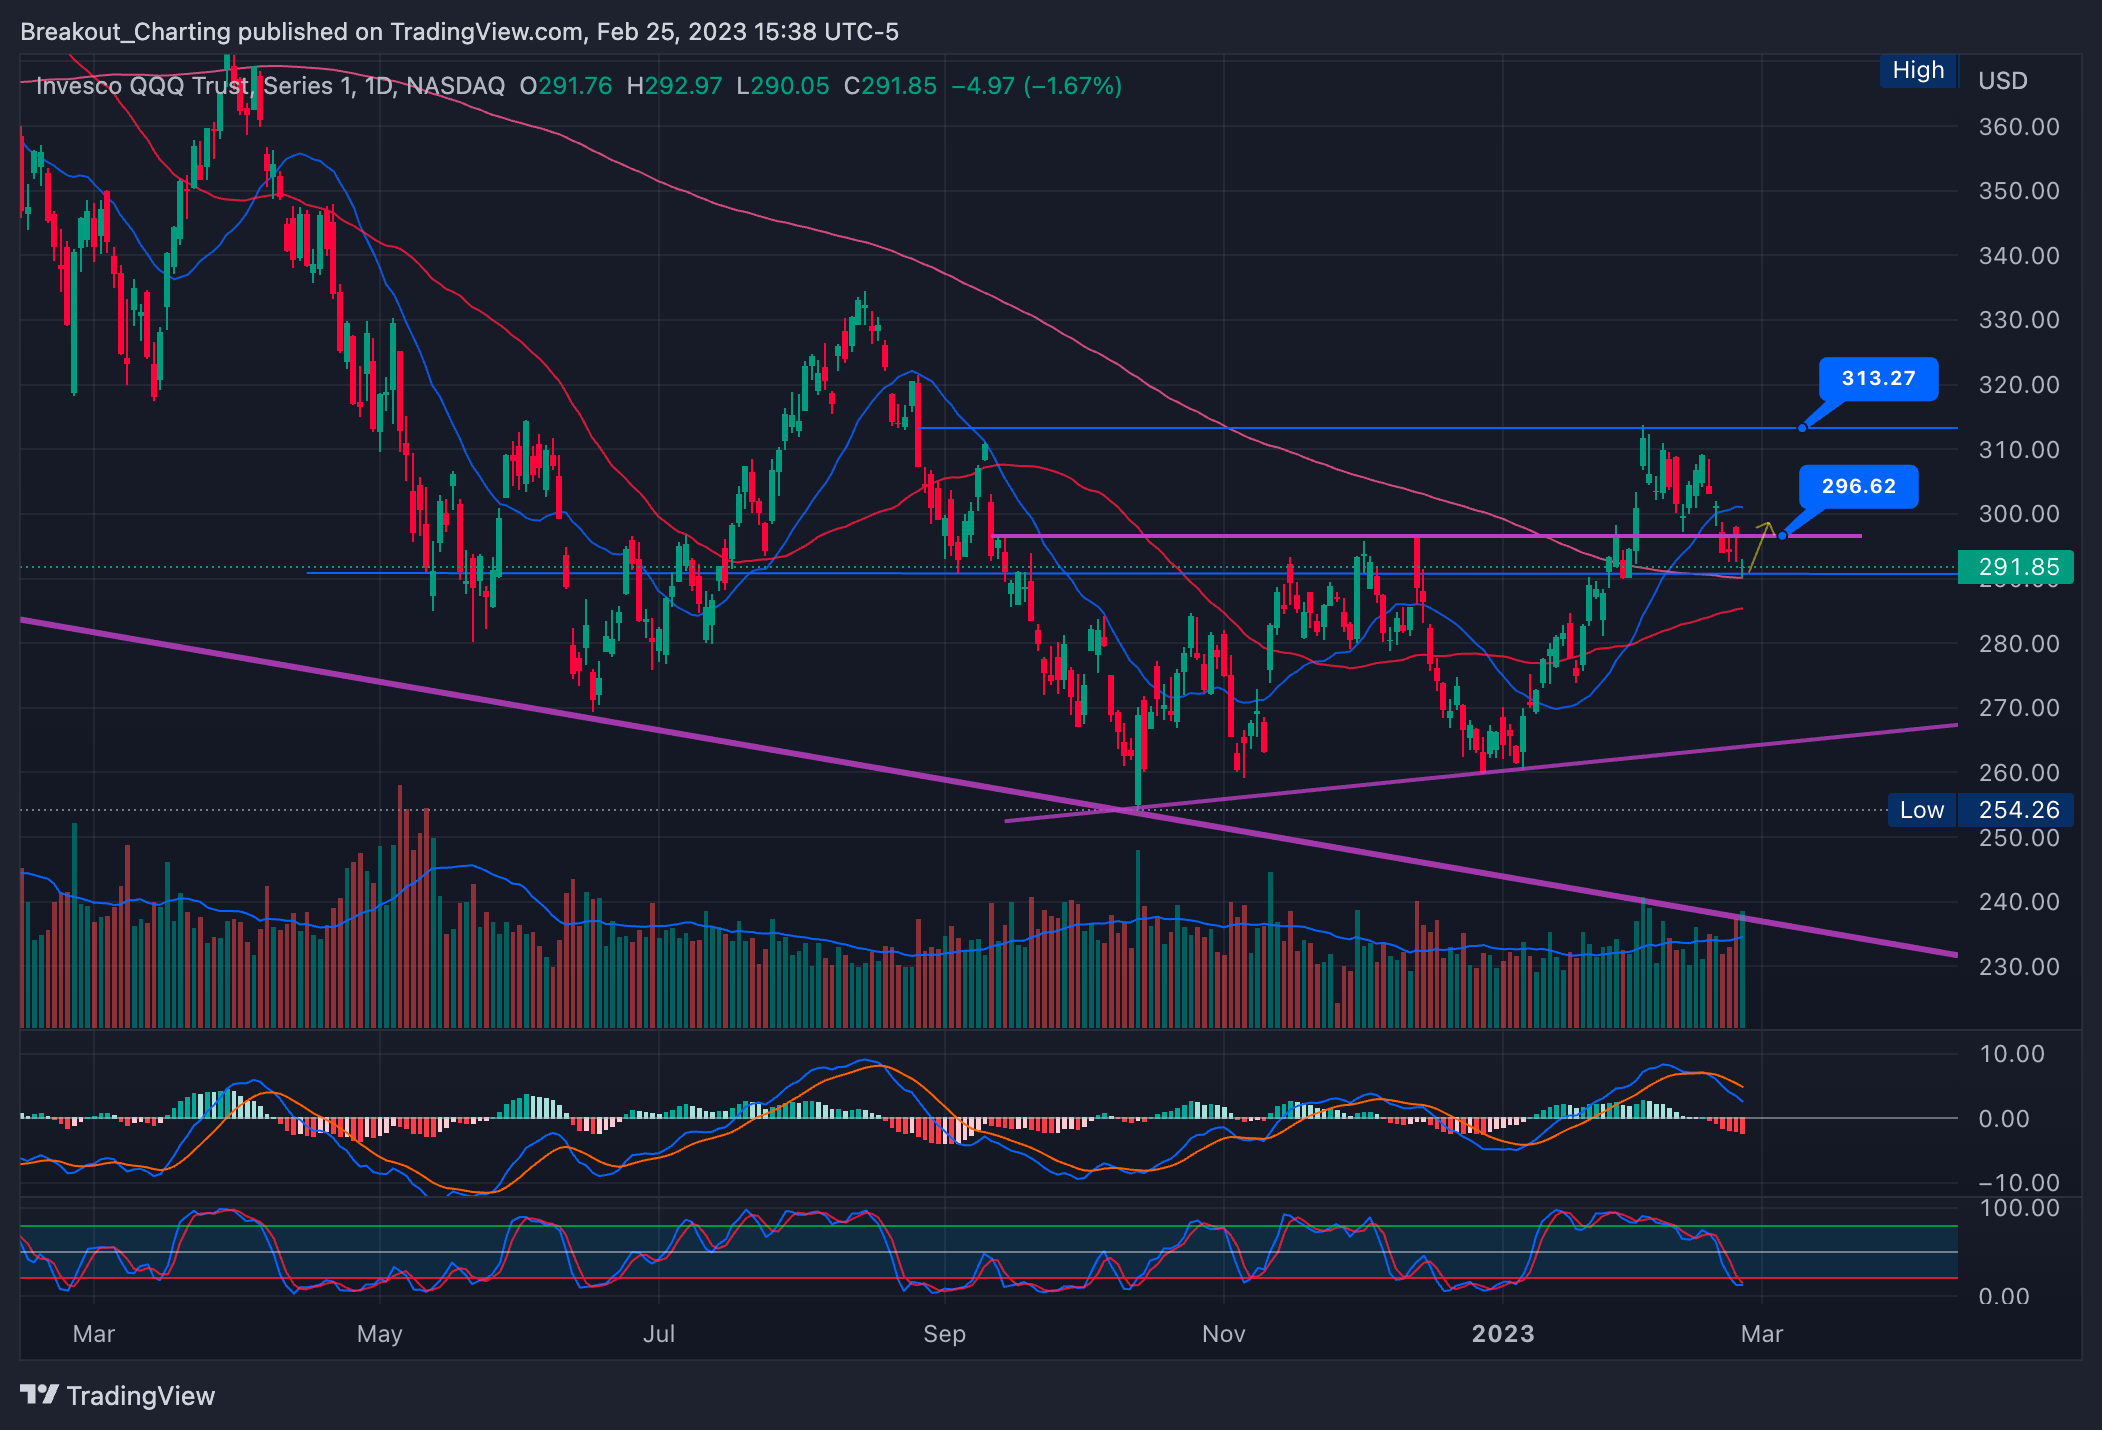The image size is (2102, 1430).
Task: Click the Sep label on the time axis
Action: (x=944, y=1334)
